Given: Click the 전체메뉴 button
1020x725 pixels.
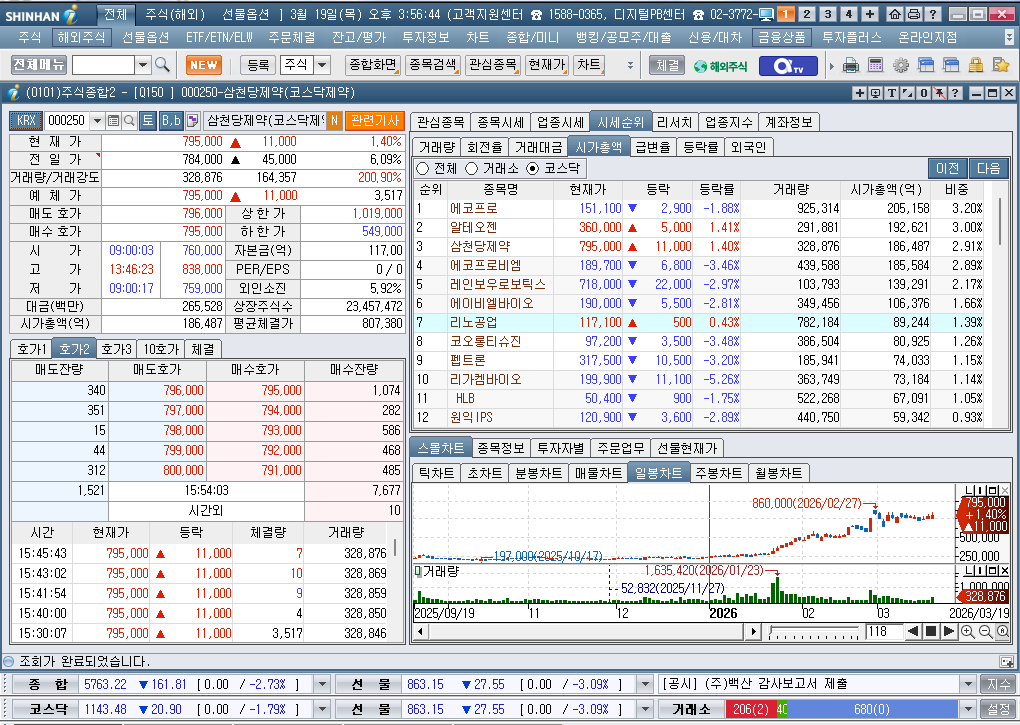Looking at the screenshot, I should tap(39, 65).
